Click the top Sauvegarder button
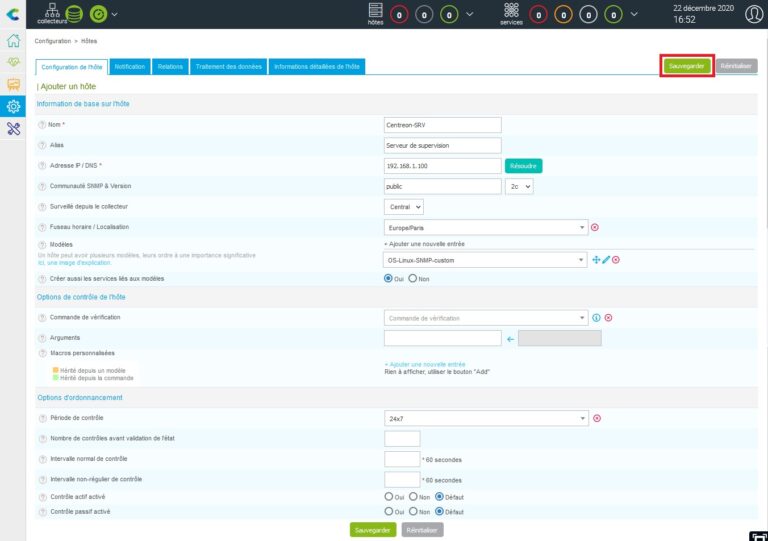The width and height of the screenshot is (768, 541). (687, 66)
